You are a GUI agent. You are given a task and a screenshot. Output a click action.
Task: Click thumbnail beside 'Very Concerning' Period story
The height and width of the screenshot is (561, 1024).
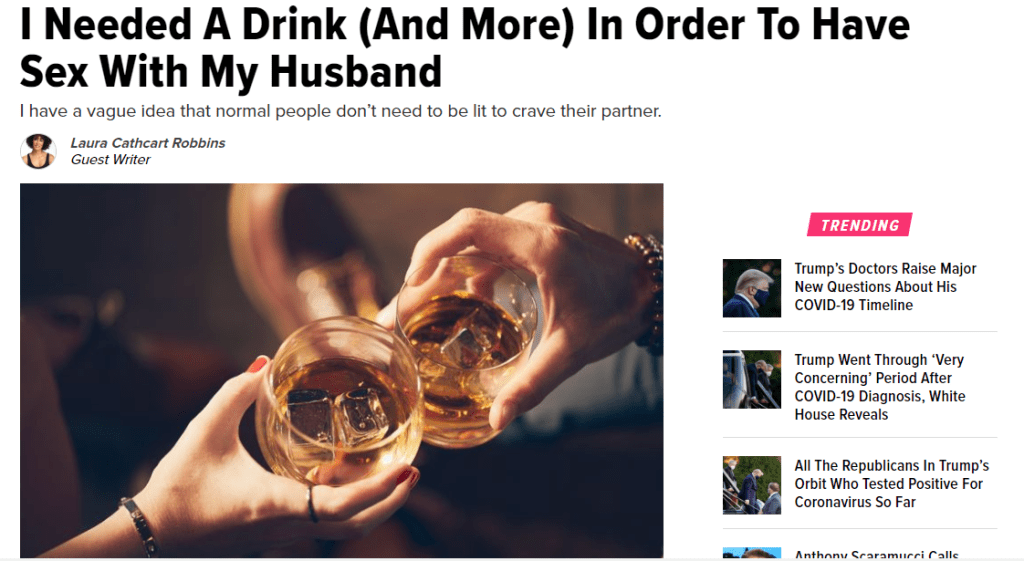(752, 379)
